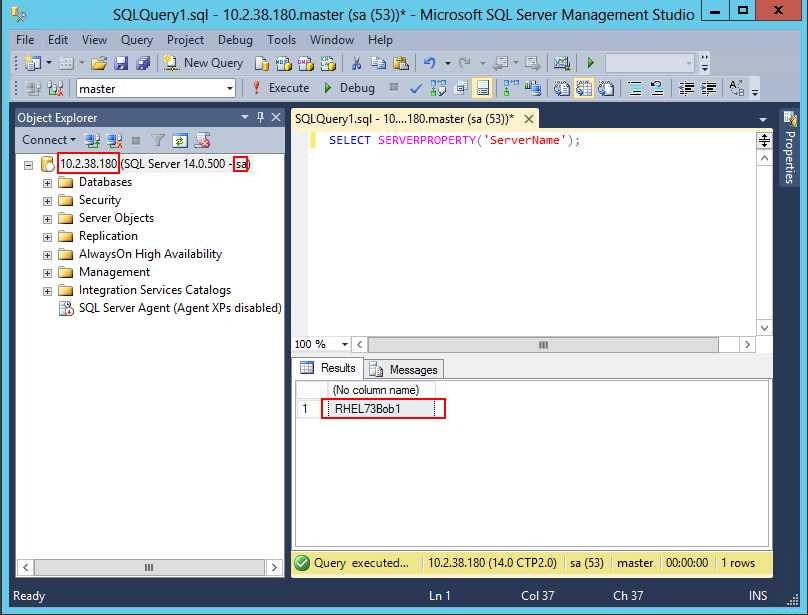Click the New Project toolbar icon
808x615 pixels.
tap(32, 63)
